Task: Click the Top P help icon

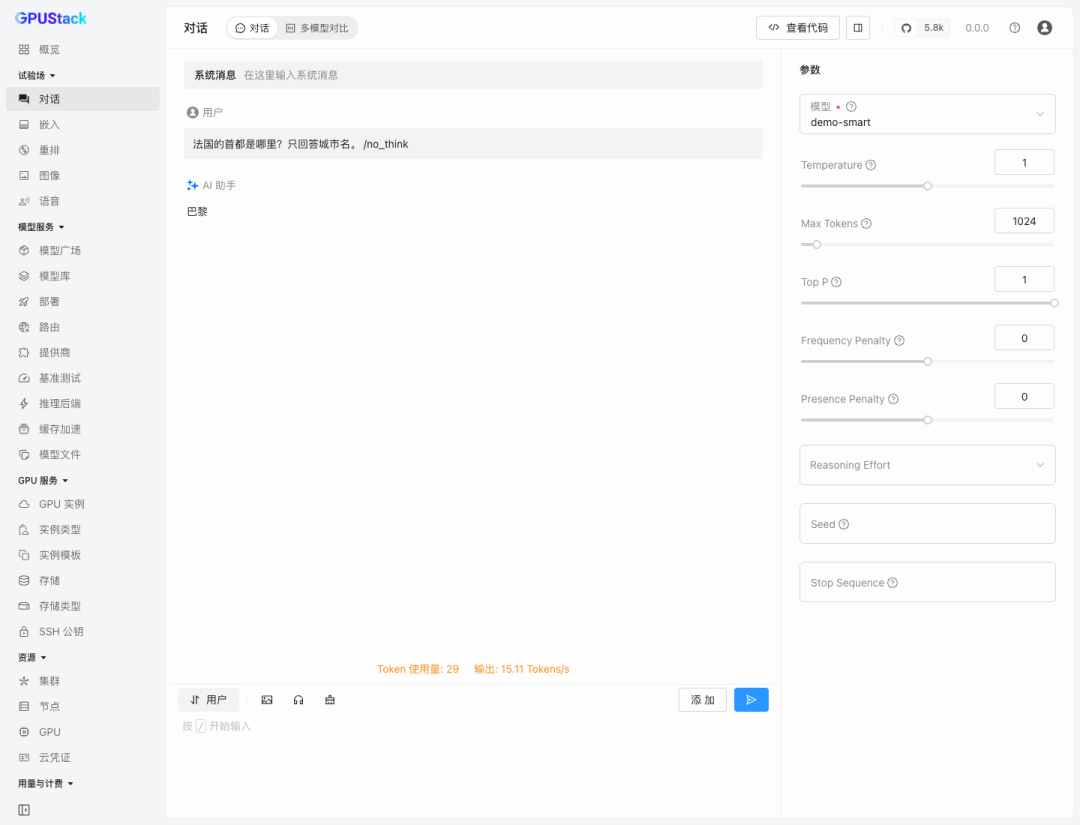Action: pos(836,282)
